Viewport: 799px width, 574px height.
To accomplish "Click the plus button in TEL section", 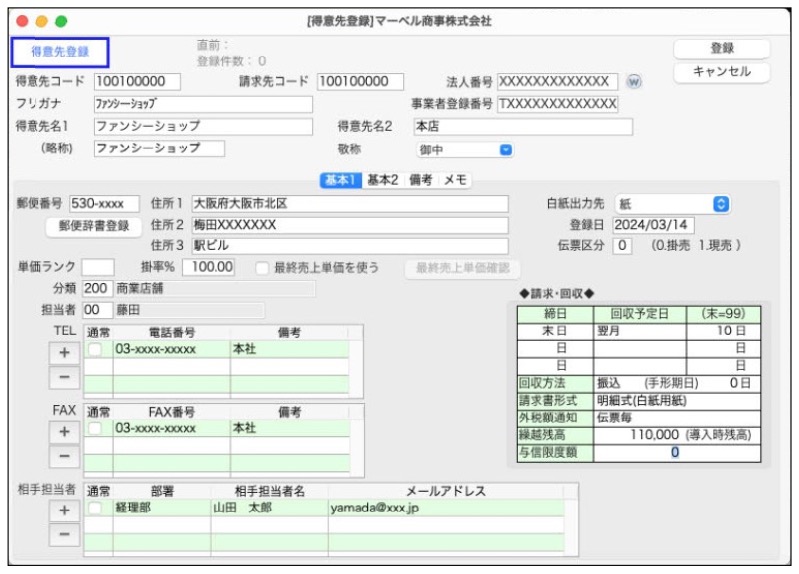I will coord(64,353).
